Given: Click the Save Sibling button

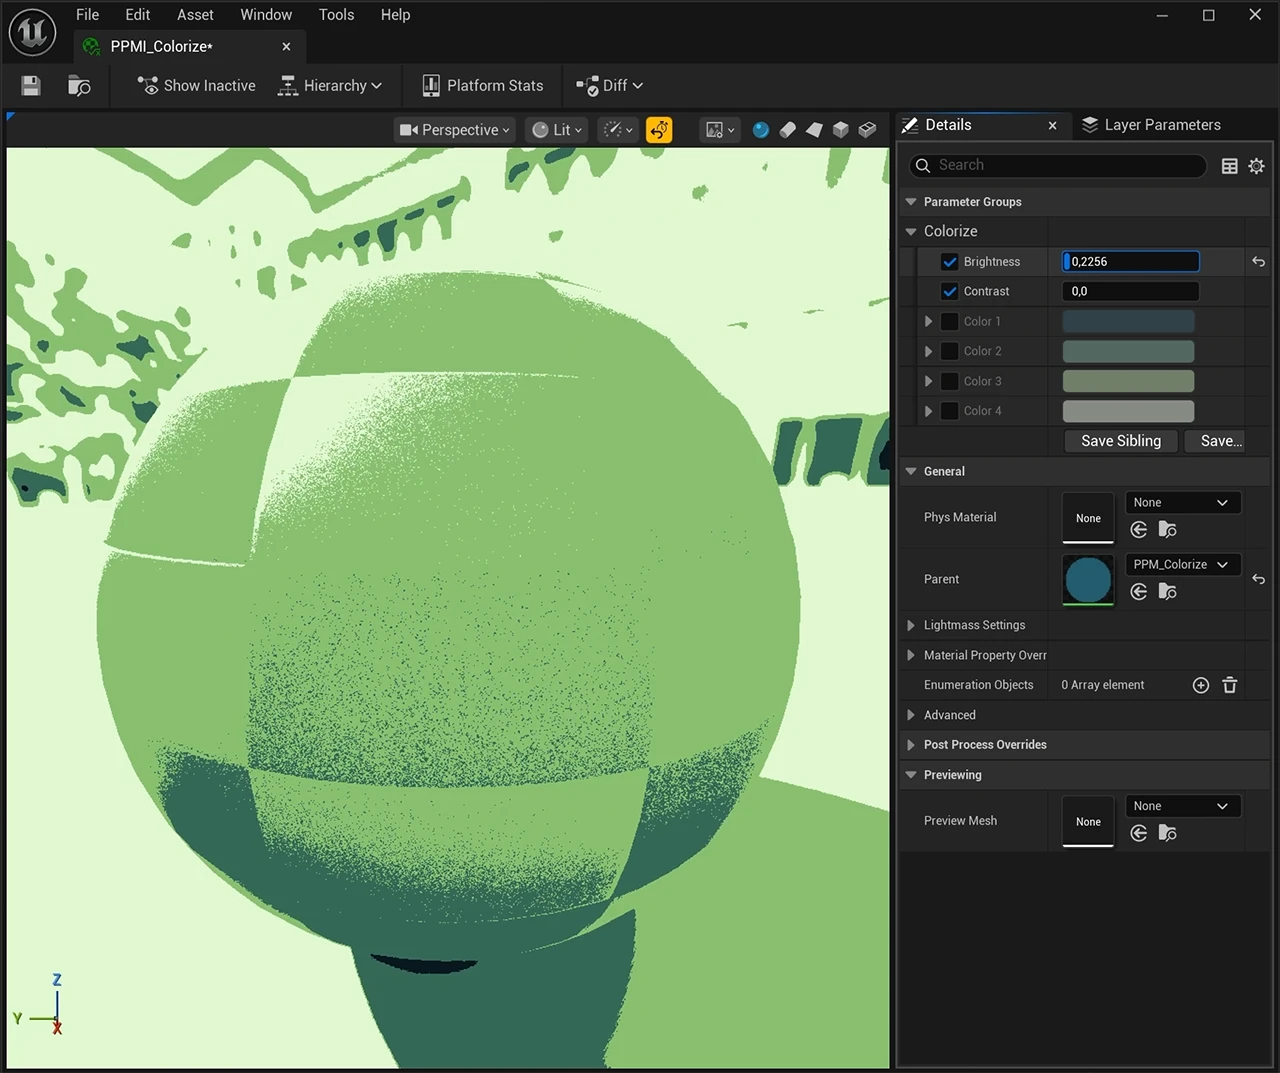Looking at the screenshot, I should pos(1121,441).
